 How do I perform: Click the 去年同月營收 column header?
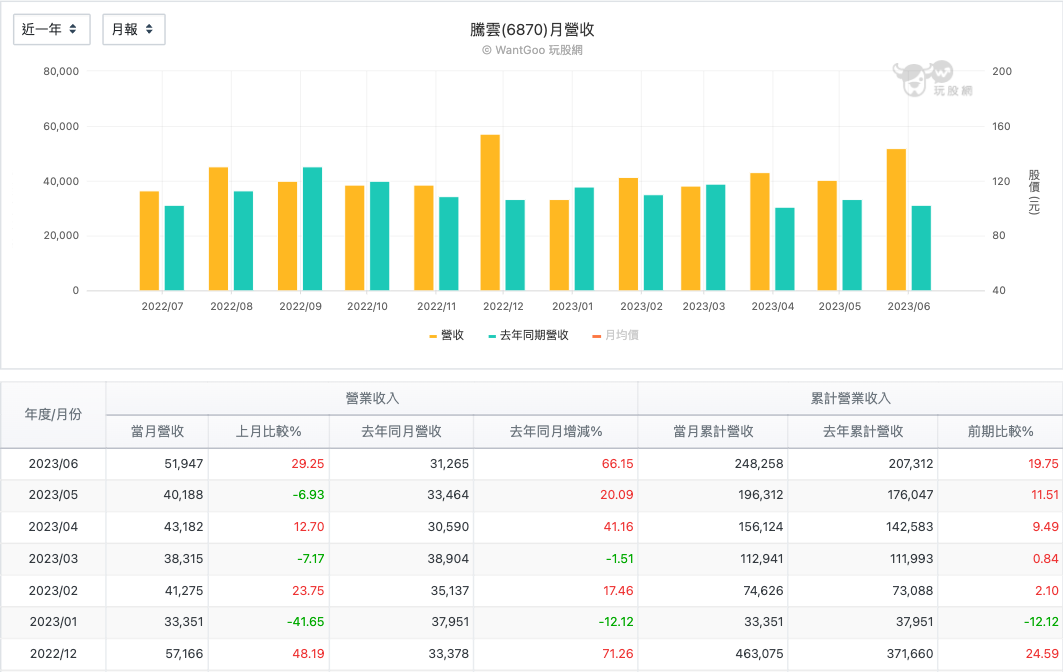[x=401, y=431]
